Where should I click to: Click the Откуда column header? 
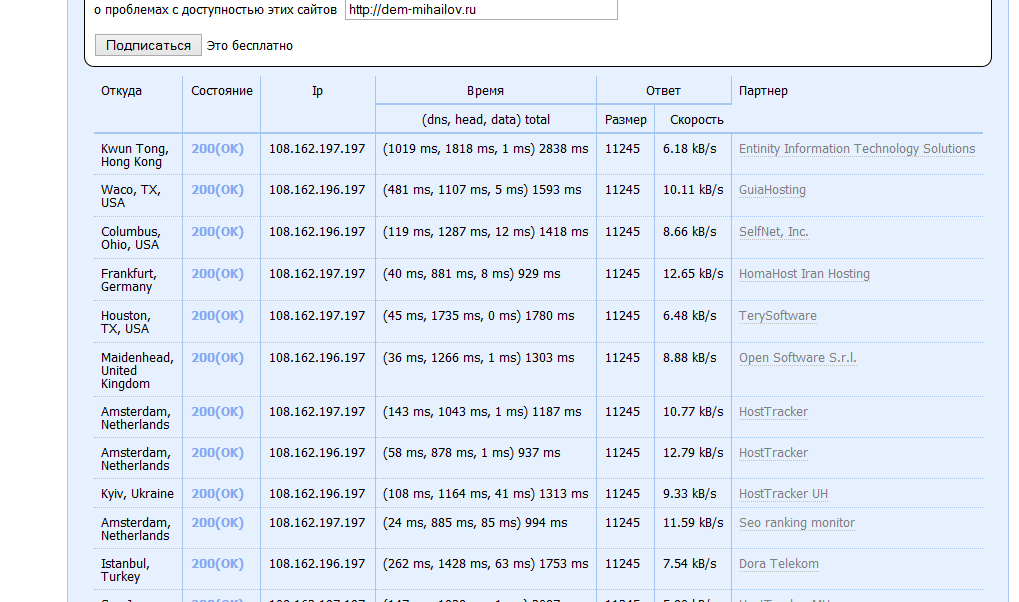pyautogui.click(x=121, y=91)
